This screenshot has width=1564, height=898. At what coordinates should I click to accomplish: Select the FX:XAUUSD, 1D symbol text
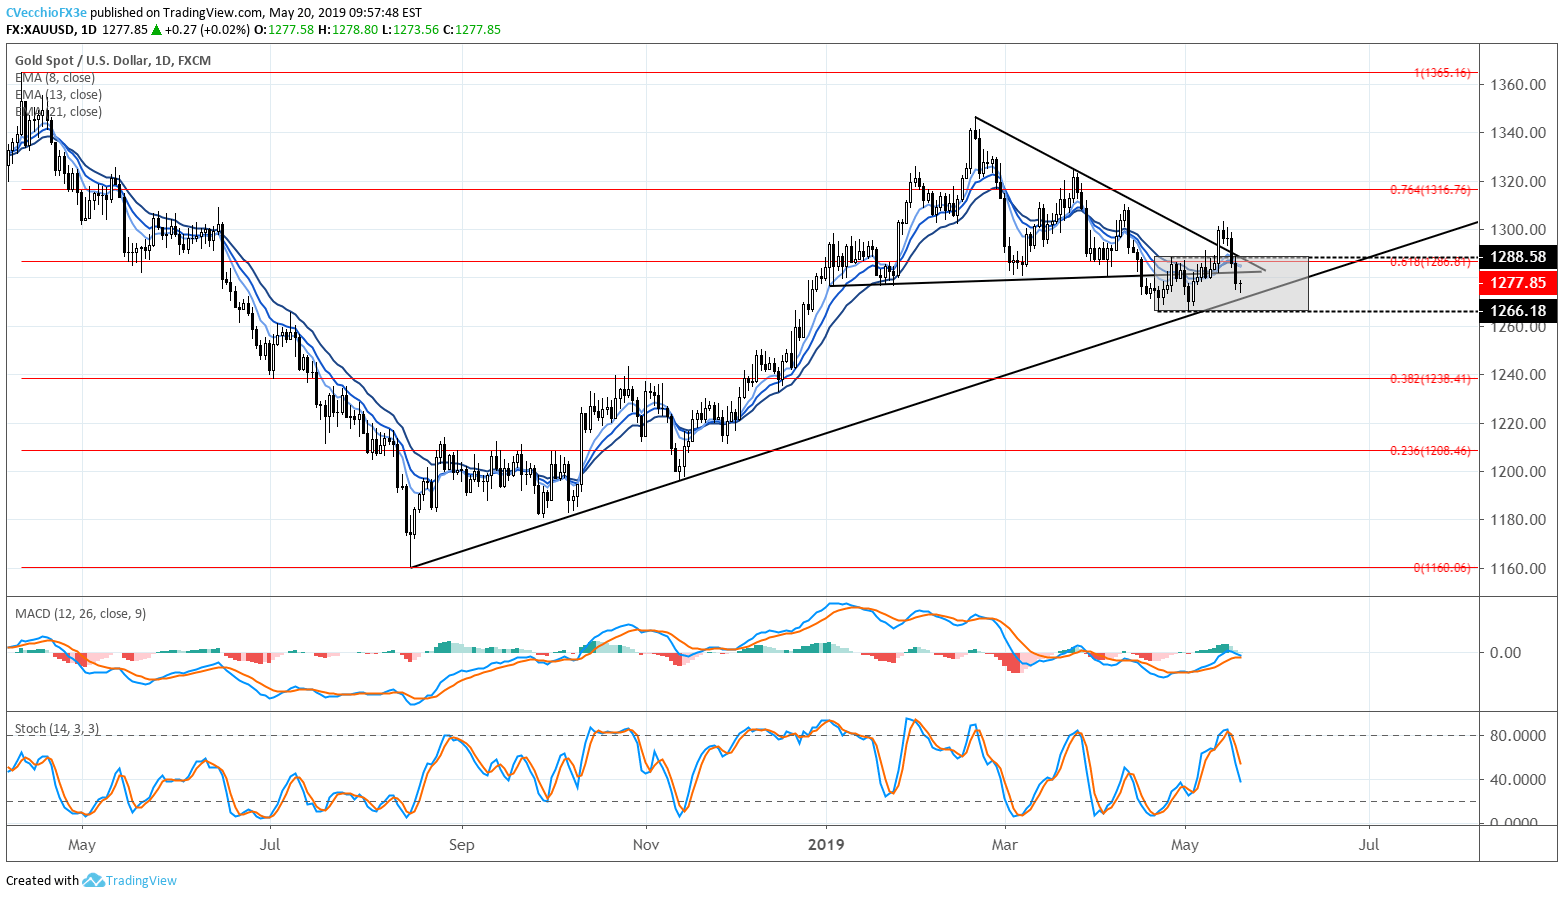[x=52, y=30]
